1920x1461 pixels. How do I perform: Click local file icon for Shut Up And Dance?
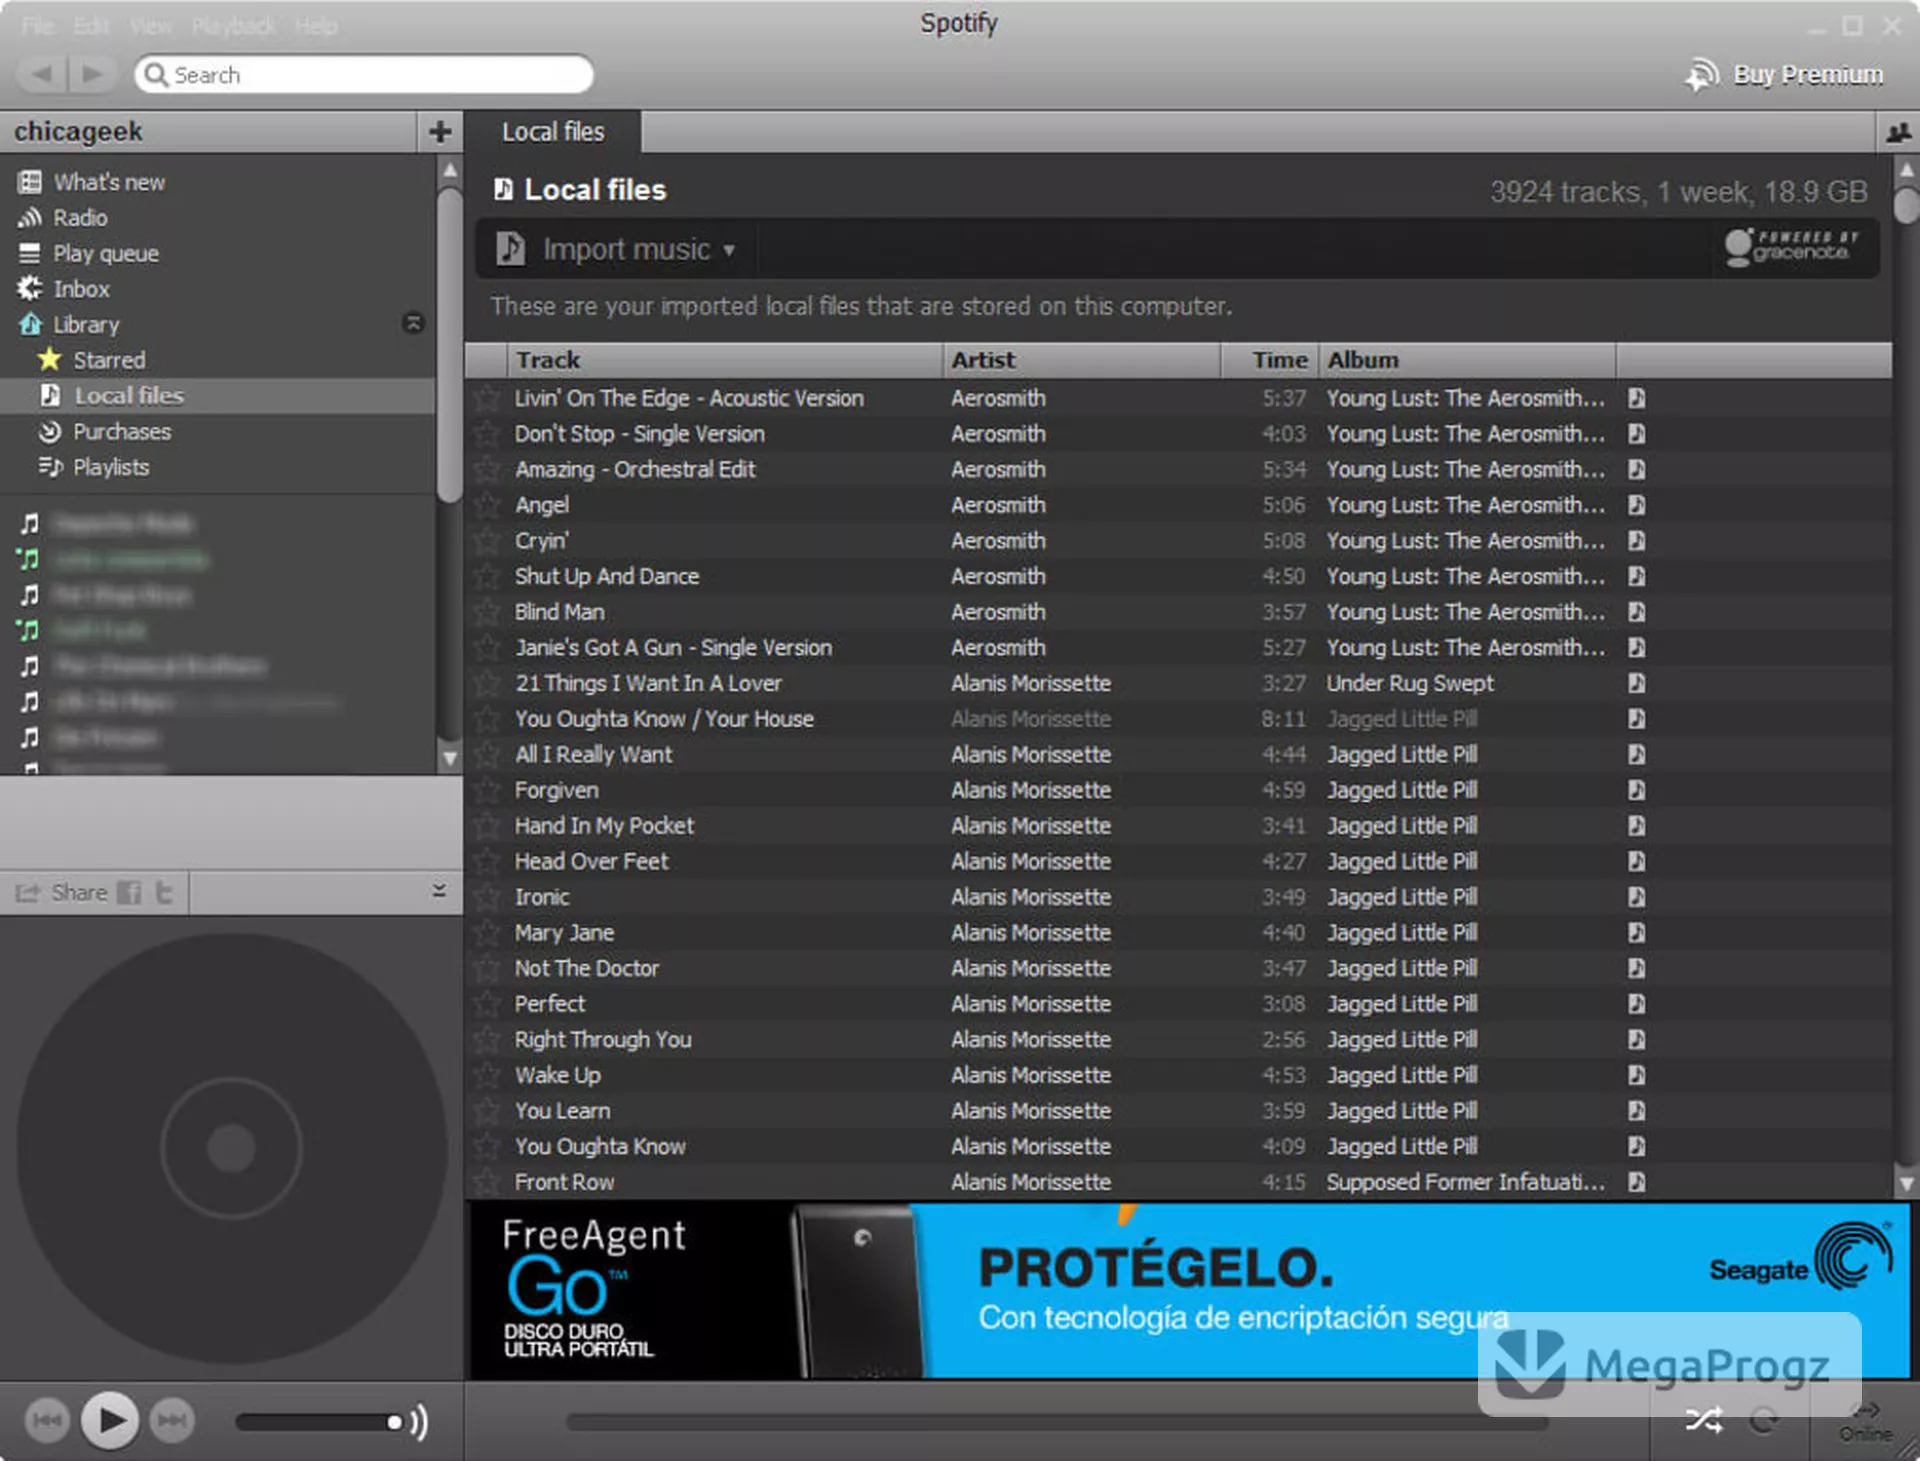click(x=1636, y=576)
